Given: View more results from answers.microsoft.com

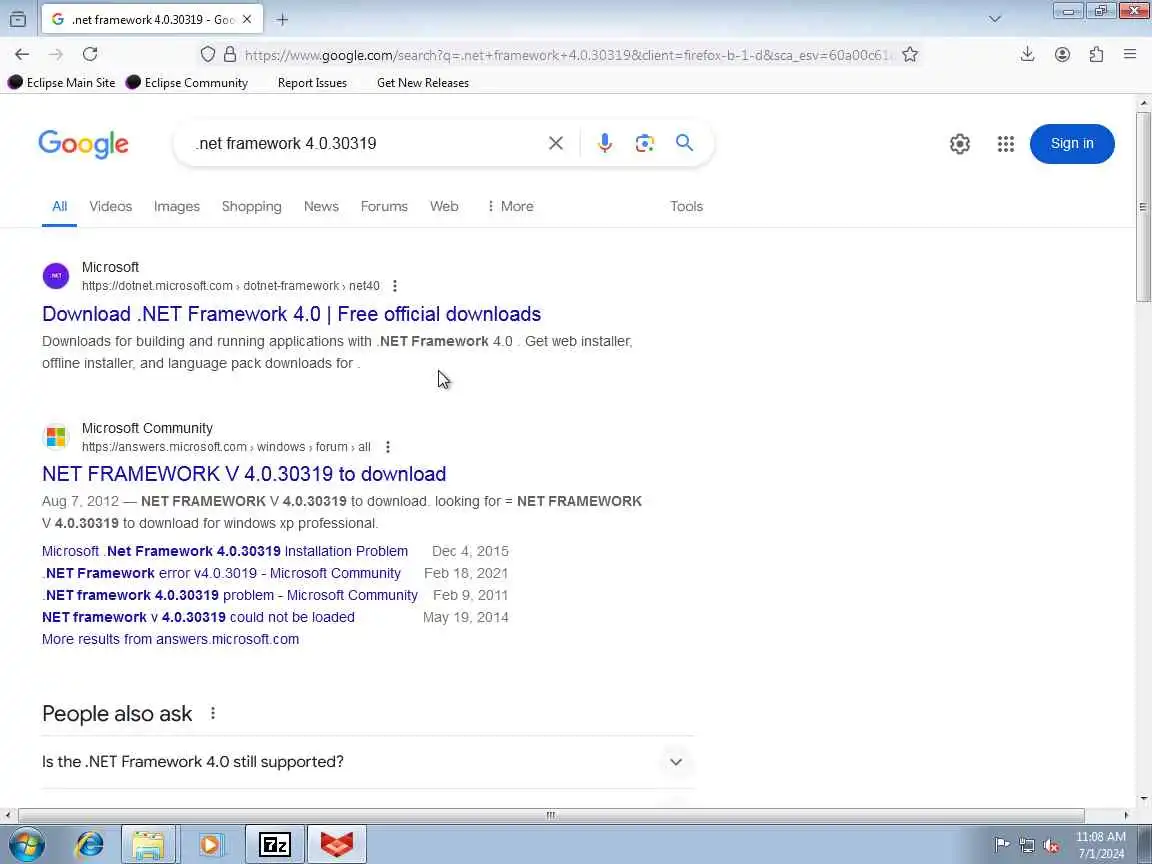Looking at the screenshot, I should [x=170, y=639].
